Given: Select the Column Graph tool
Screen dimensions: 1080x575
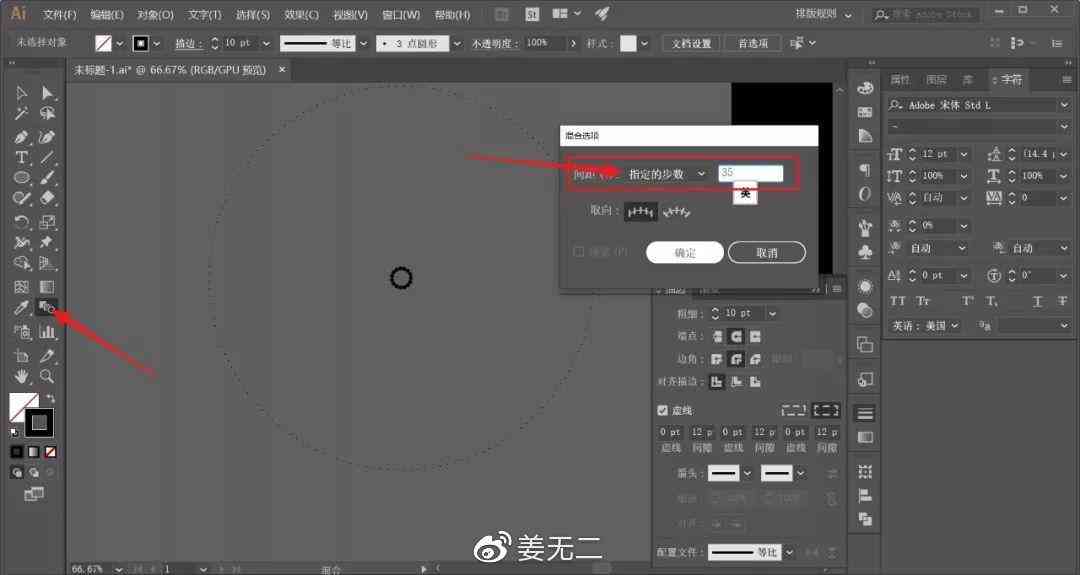Looking at the screenshot, I should coord(47,332).
